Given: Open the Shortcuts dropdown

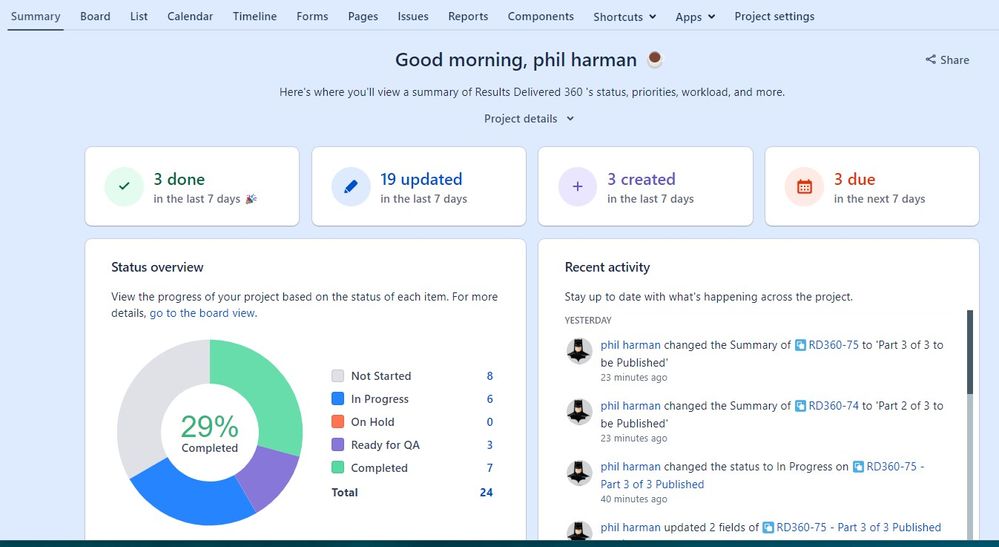Looking at the screenshot, I should click(624, 17).
